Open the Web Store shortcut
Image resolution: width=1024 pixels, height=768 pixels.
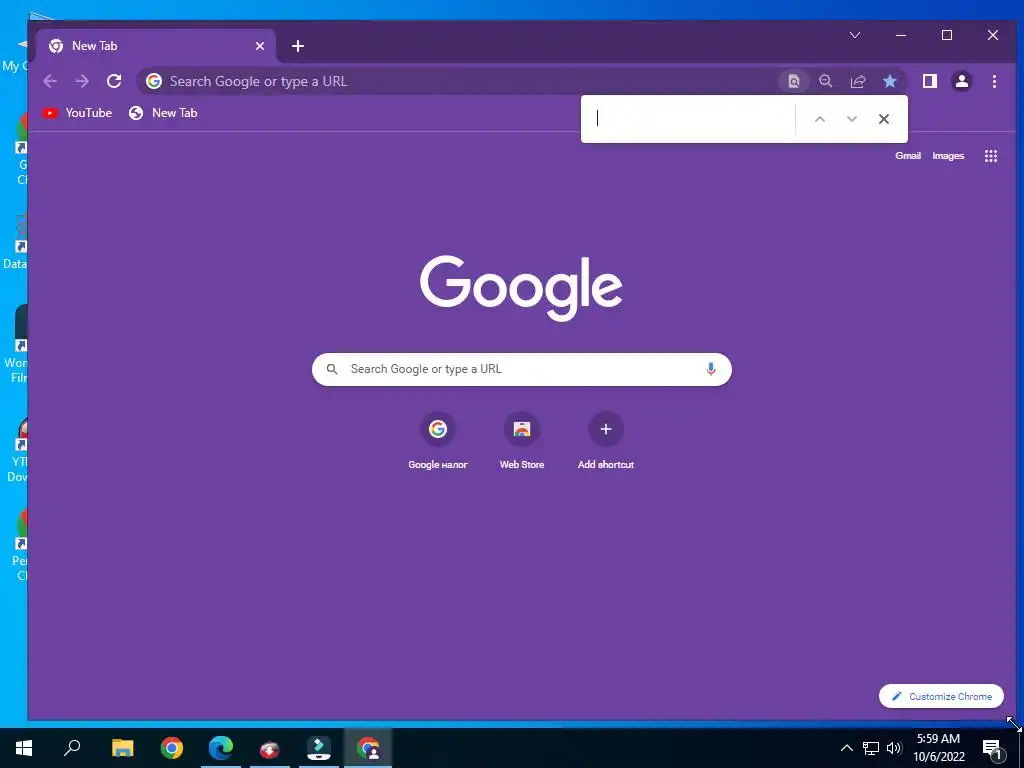tap(522, 441)
